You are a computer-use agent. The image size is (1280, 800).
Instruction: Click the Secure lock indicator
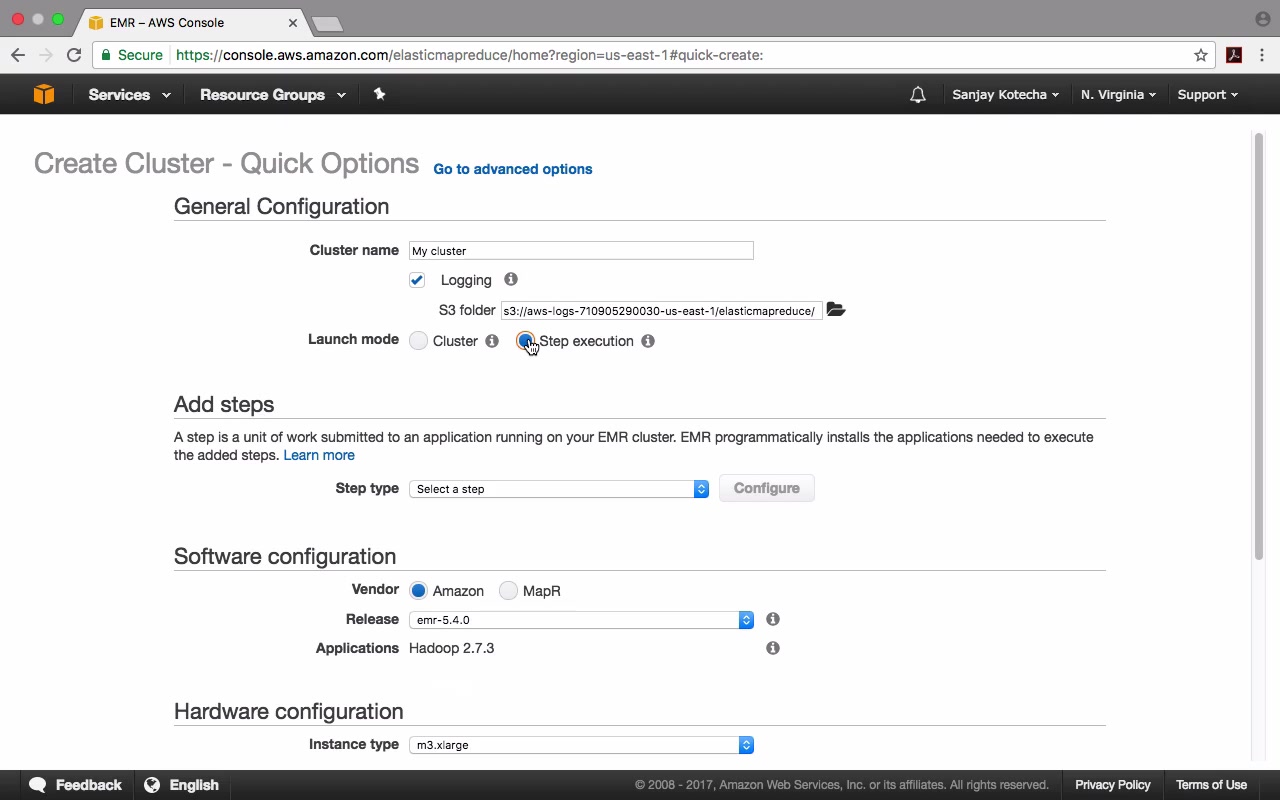pos(132,55)
